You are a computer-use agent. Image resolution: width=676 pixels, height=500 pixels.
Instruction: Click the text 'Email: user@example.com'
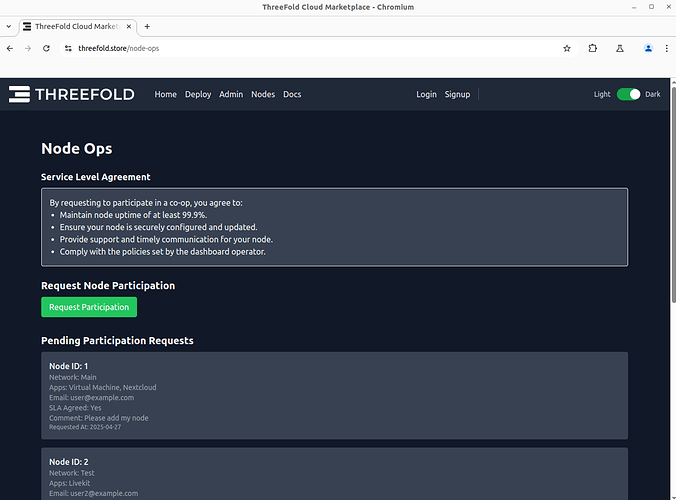point(91,397)
